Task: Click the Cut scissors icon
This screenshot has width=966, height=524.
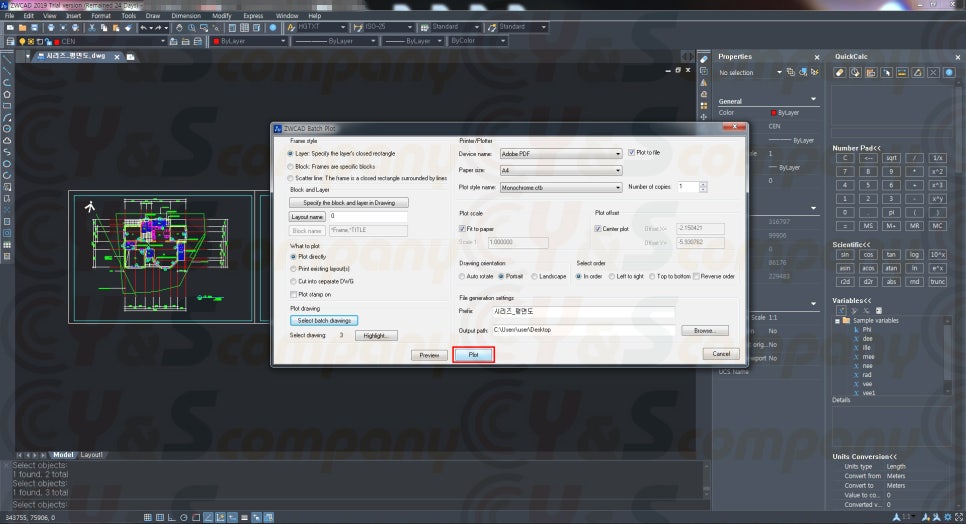Action: coord(92,28)
